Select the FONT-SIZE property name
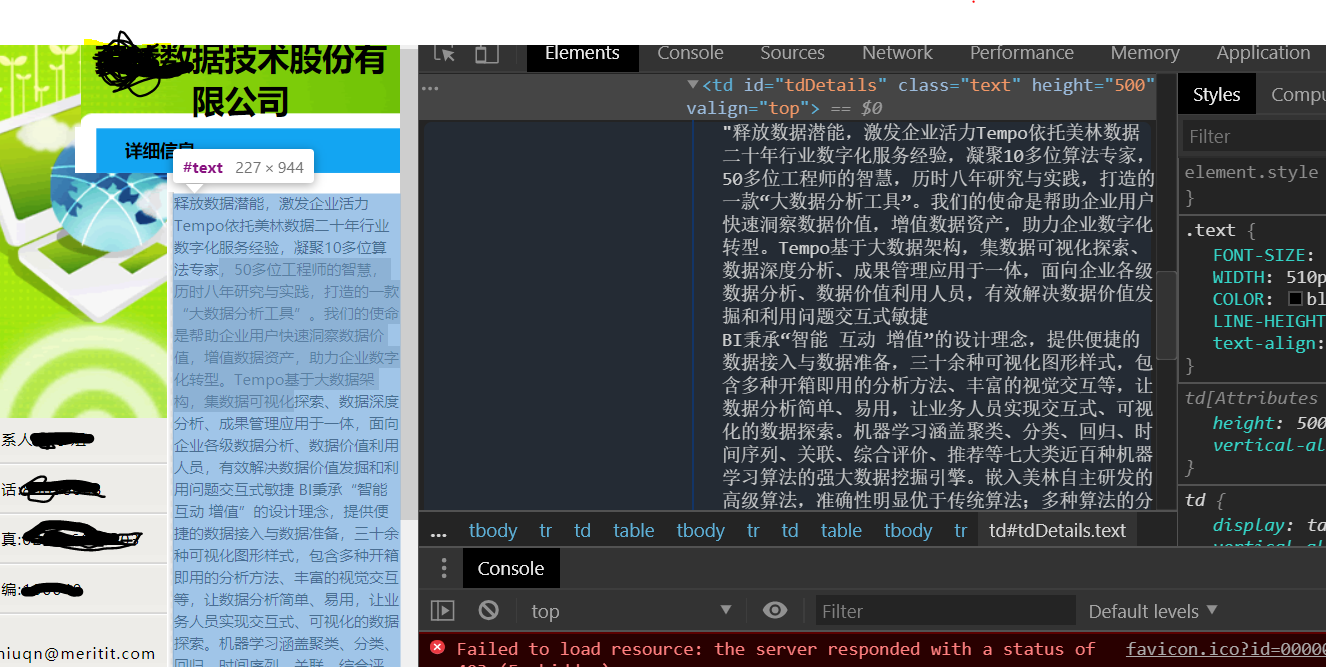 coord(1258,255)
